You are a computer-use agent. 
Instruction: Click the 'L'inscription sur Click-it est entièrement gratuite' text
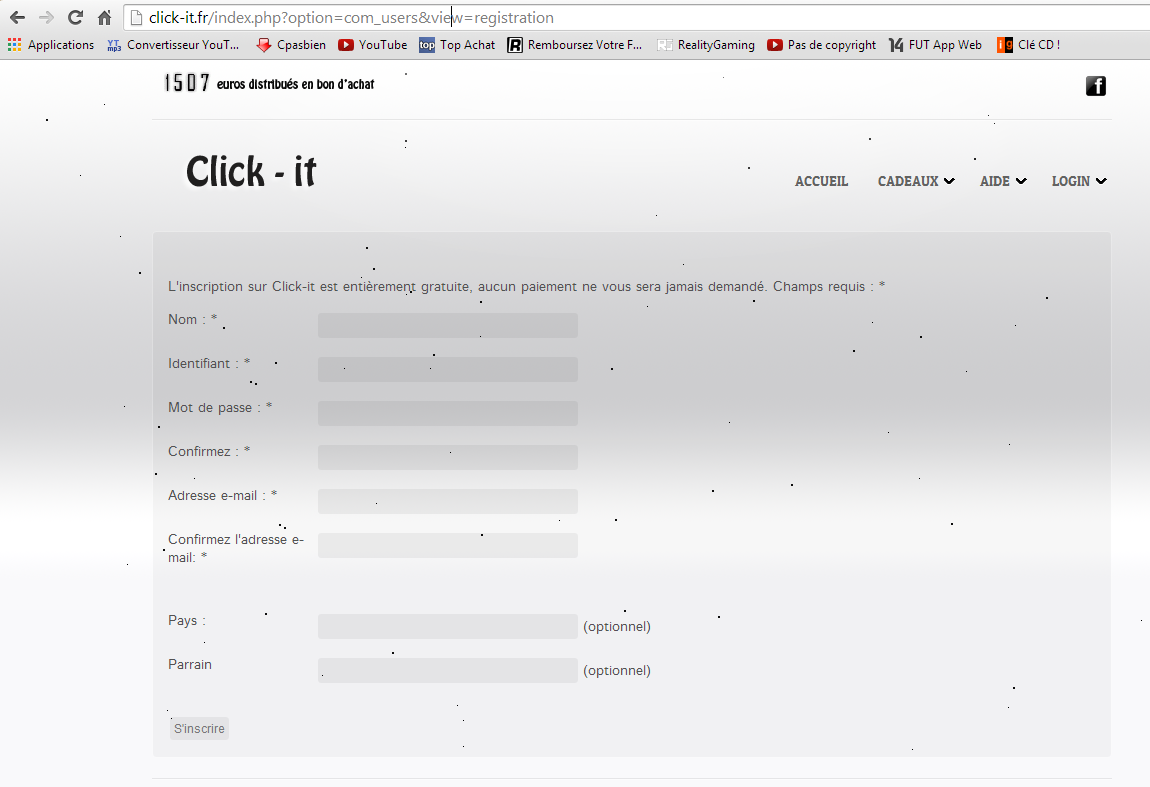click(x=319, y=286)
